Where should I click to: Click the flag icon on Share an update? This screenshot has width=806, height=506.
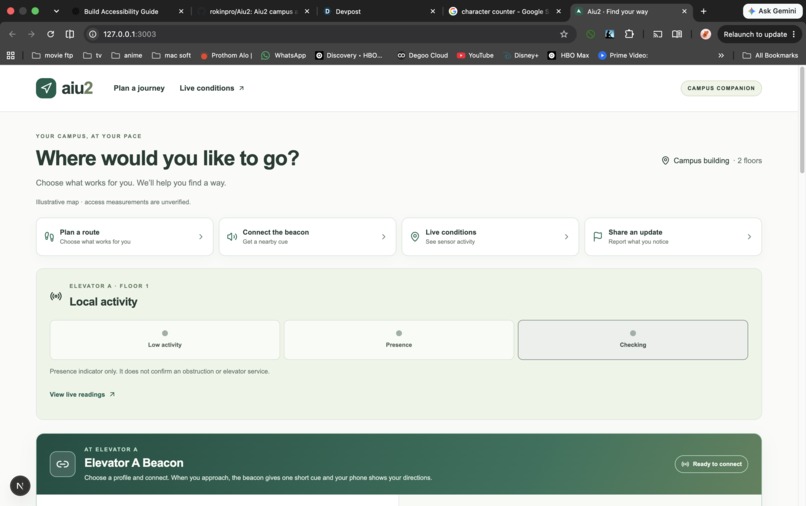click(x=597, y=237)
